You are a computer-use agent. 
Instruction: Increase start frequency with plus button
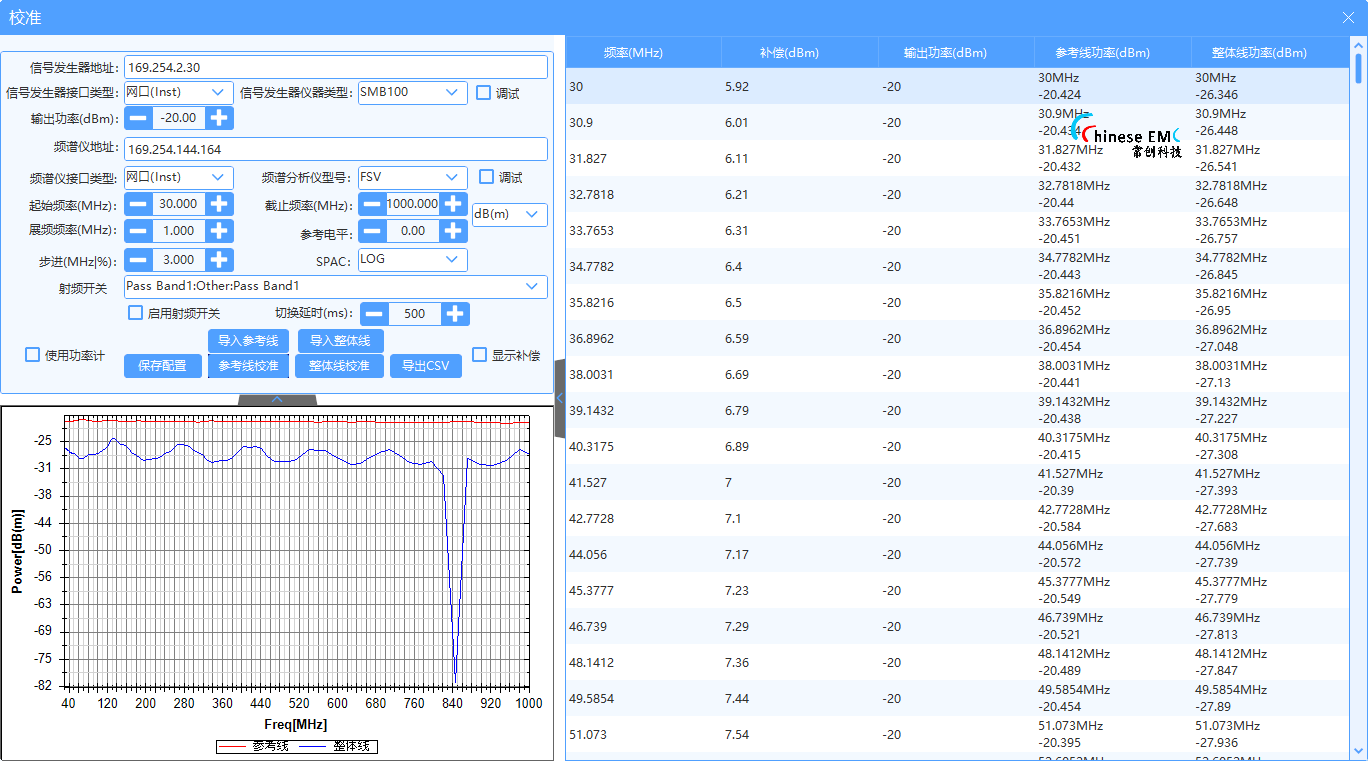220,203
